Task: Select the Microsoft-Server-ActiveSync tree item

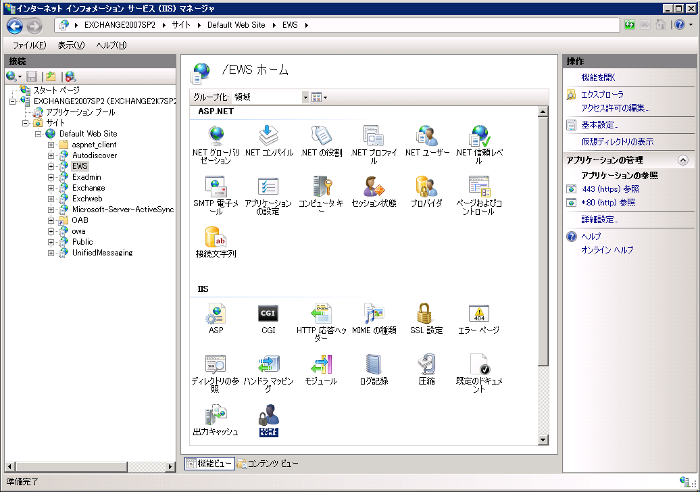Action: [123, 209]
